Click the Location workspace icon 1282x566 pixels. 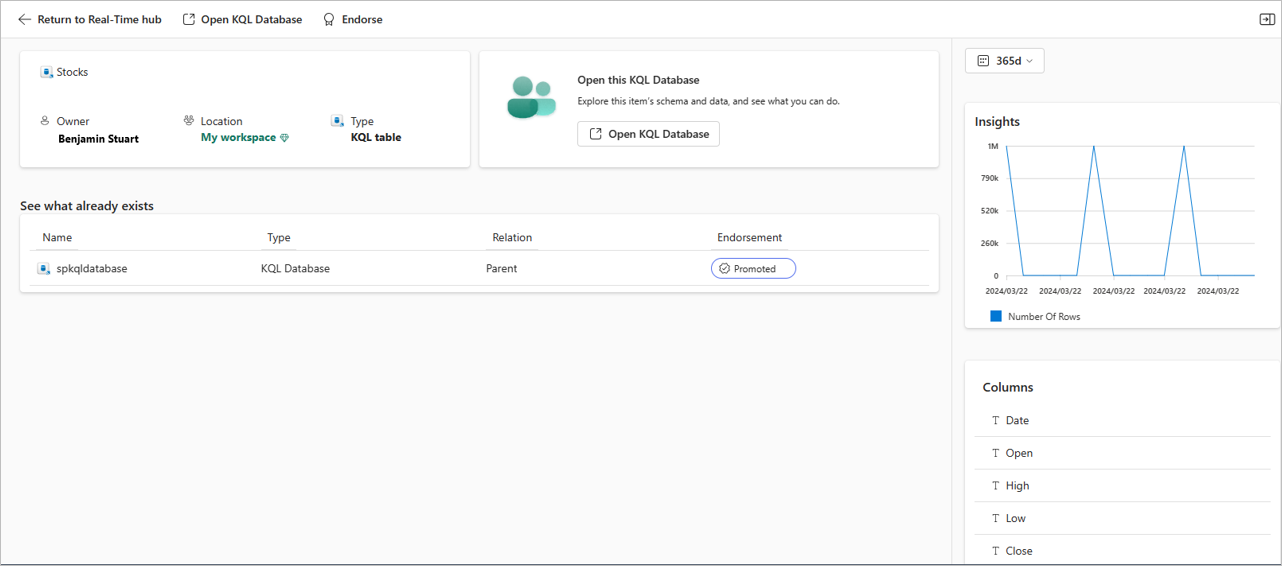pos(189,121)
